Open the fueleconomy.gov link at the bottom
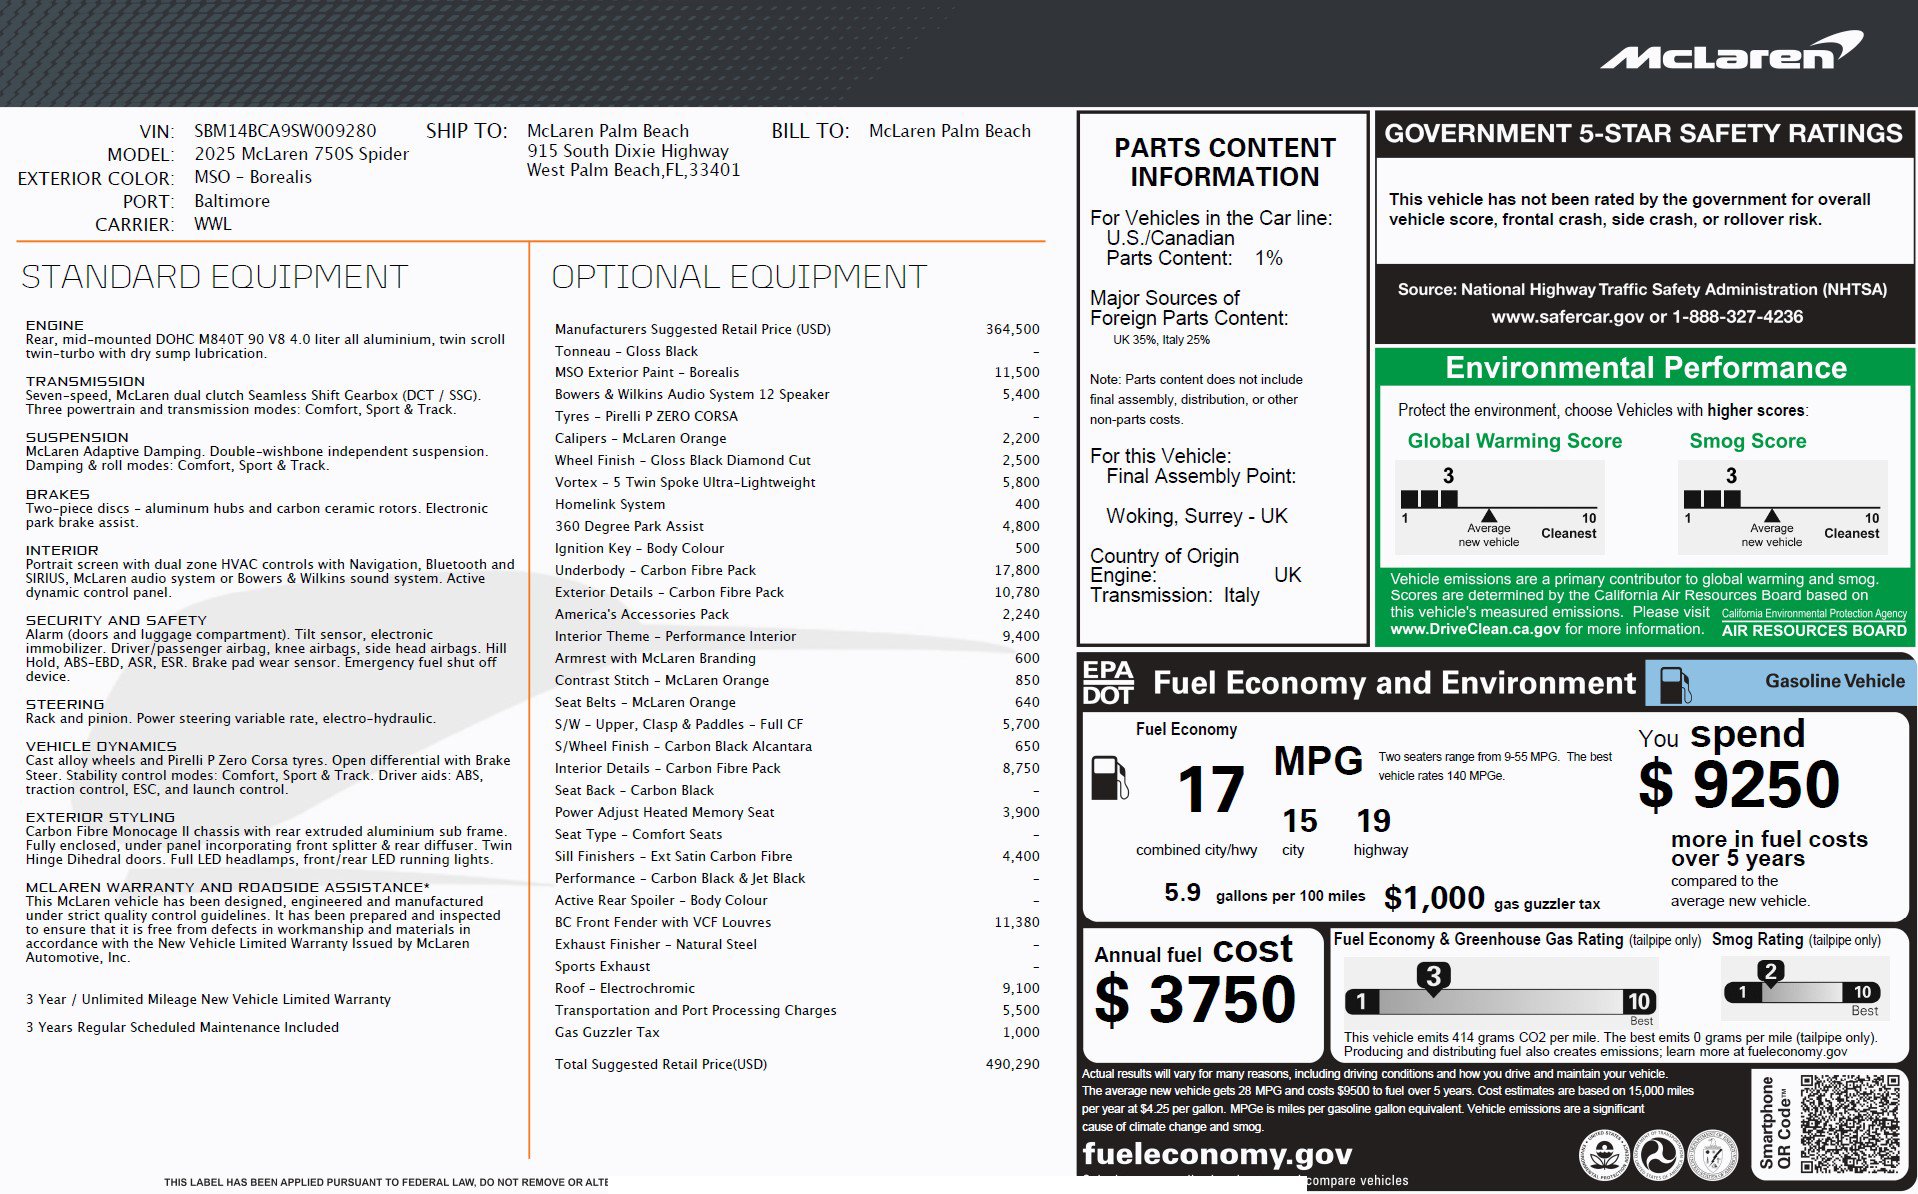The width and height of the screenshot is (1918, 1194). click(1216, 1154)
